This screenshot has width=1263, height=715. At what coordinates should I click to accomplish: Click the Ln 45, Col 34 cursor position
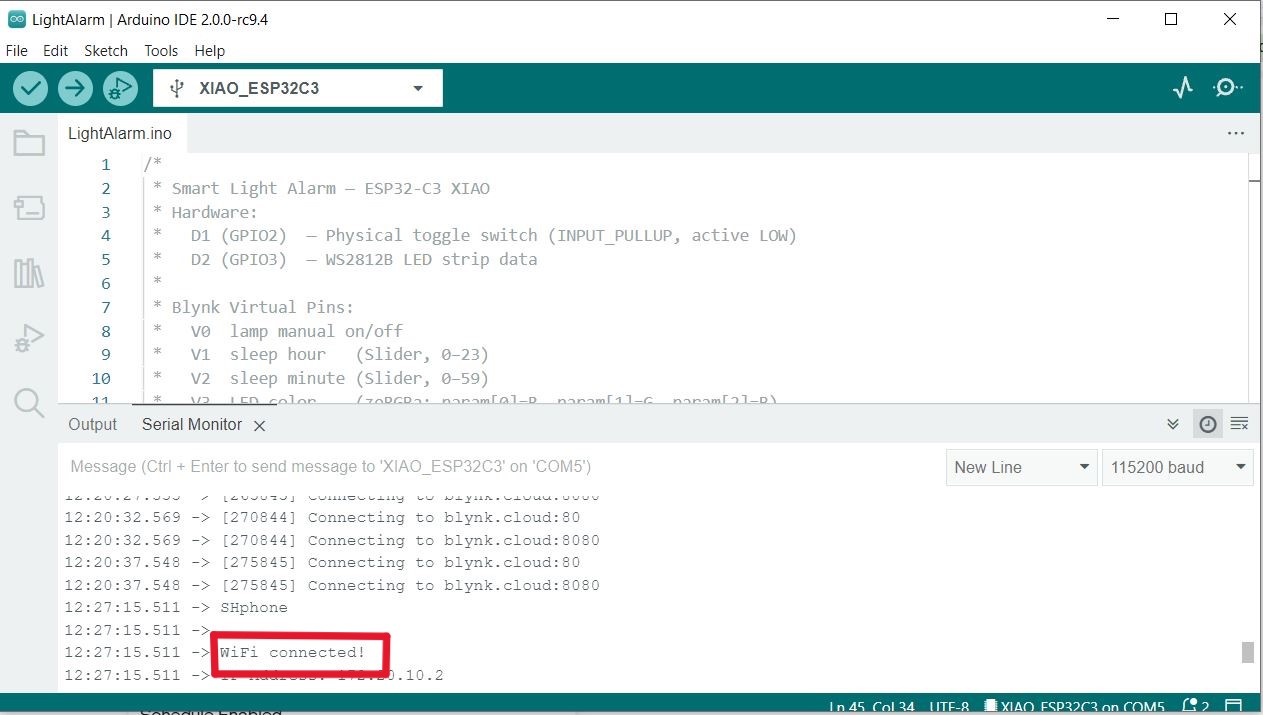(872, 707)
